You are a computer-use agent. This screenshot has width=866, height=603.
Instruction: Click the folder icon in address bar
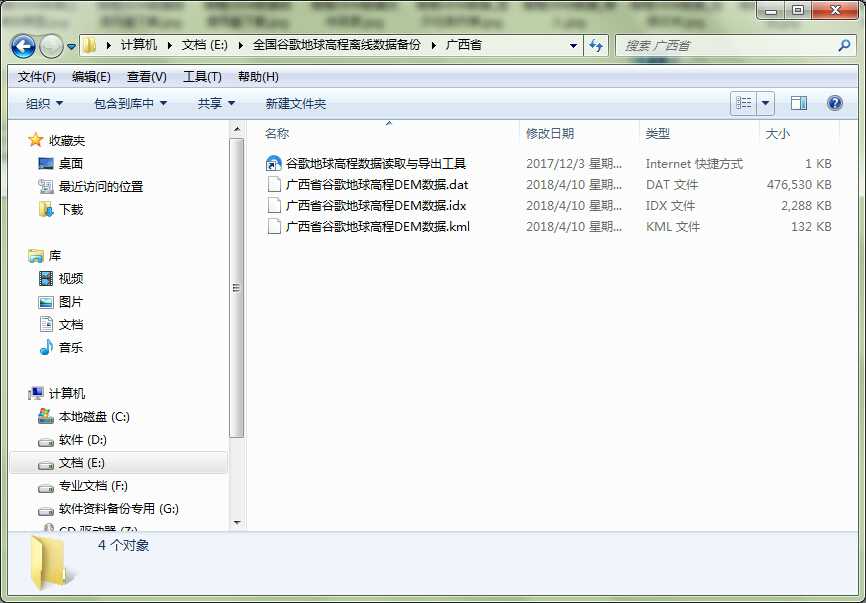point(89,45)
